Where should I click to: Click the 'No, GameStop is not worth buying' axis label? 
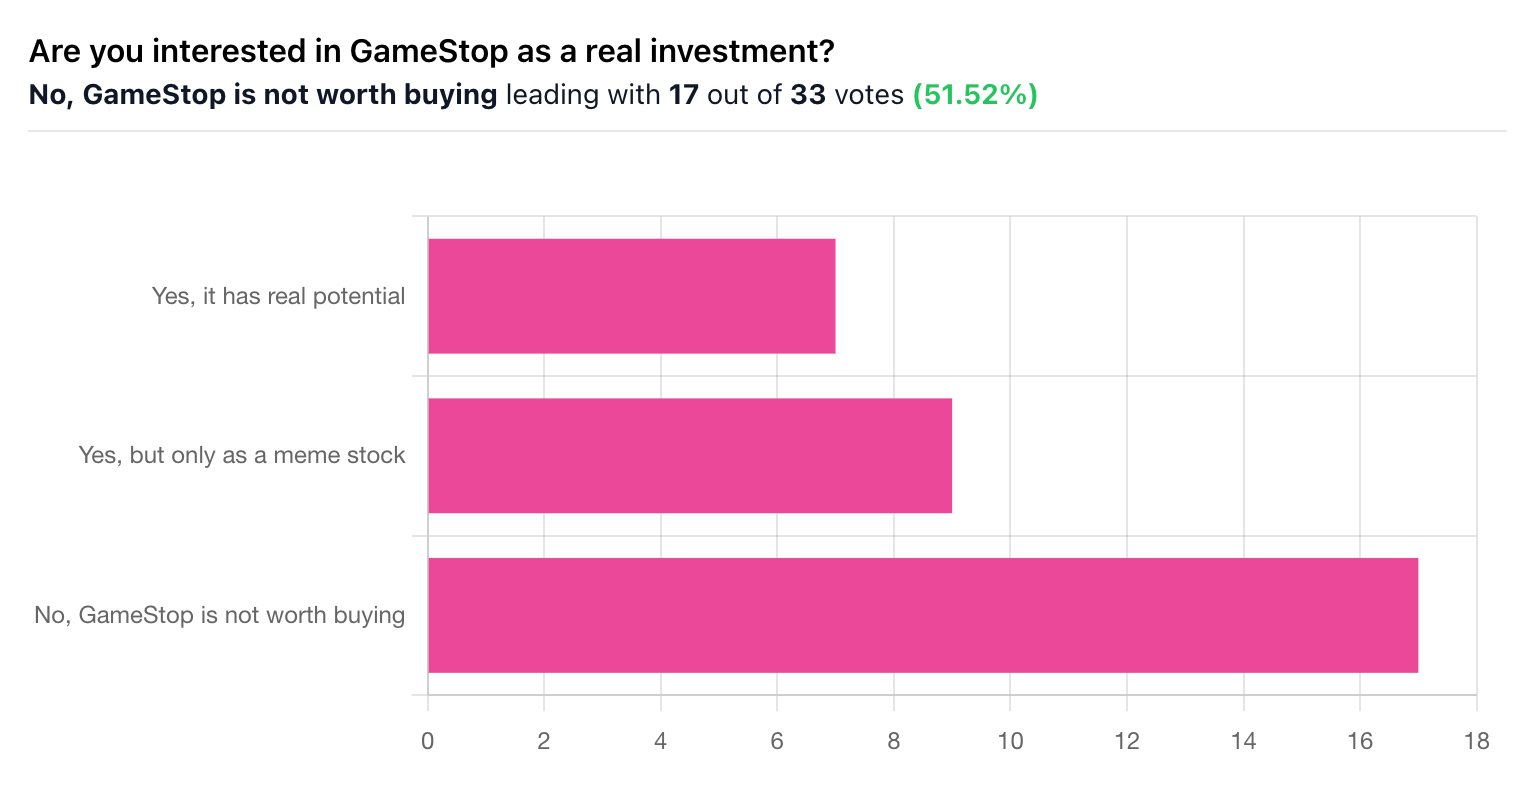point(219,615)
